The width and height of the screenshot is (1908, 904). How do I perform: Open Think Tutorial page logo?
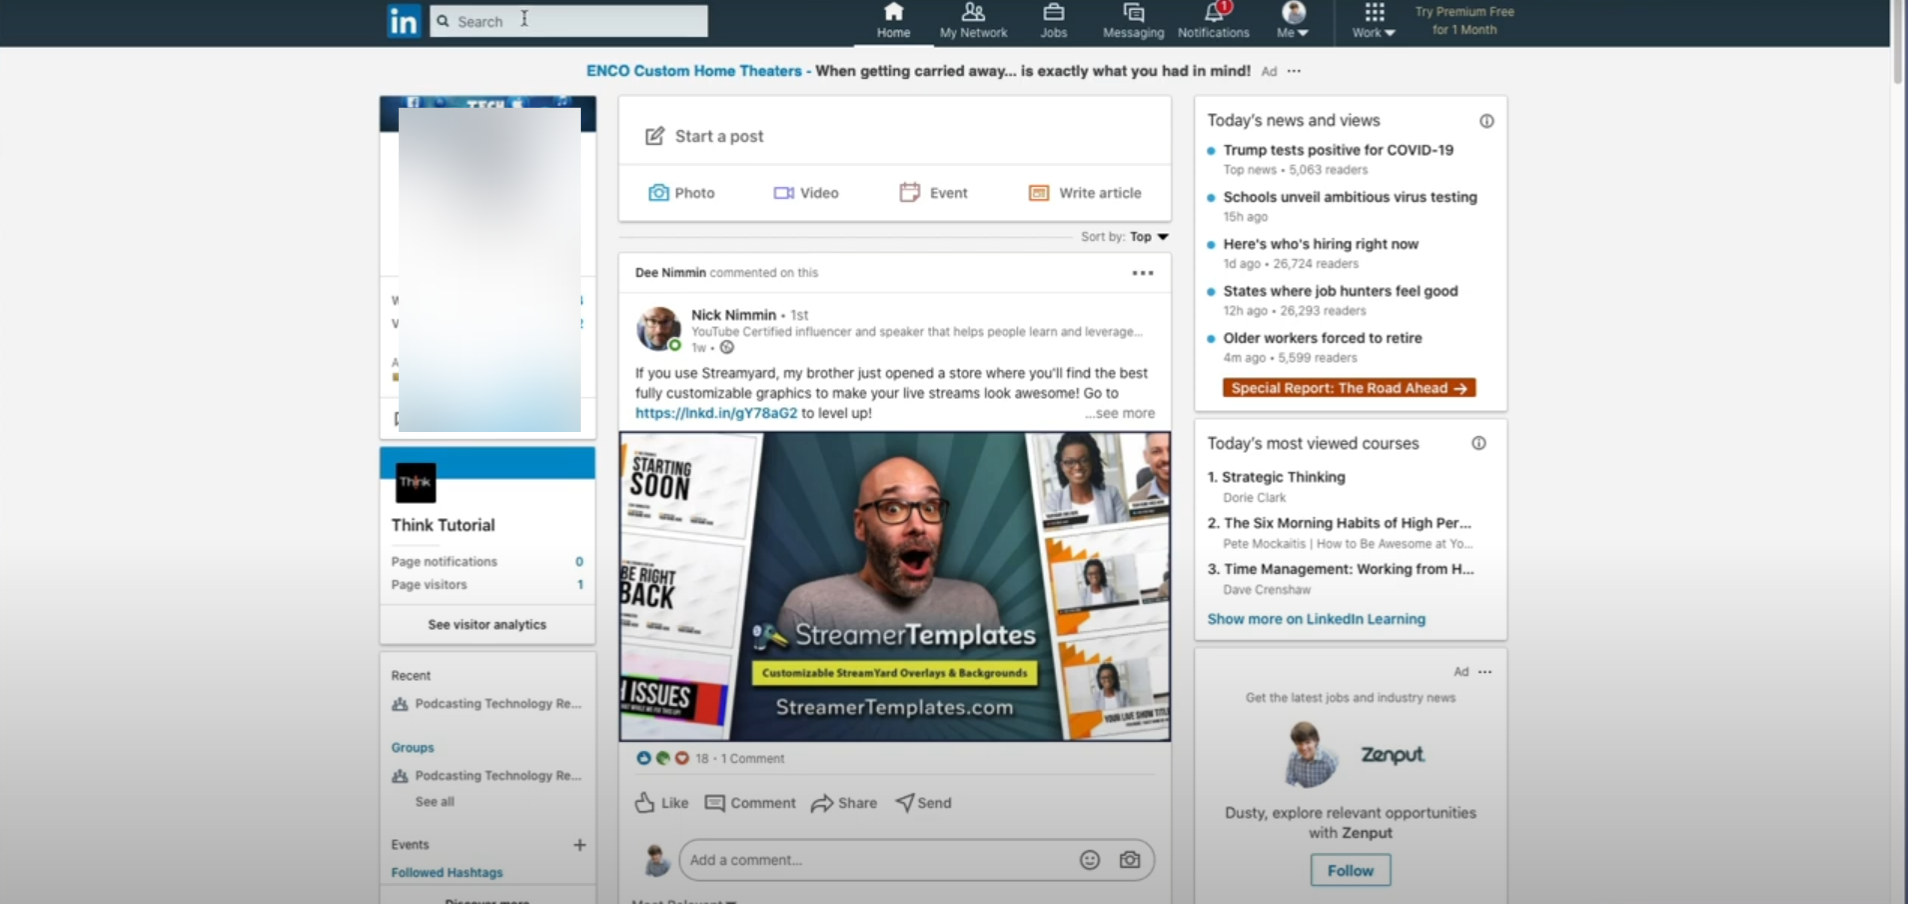[x=416, y=483]
